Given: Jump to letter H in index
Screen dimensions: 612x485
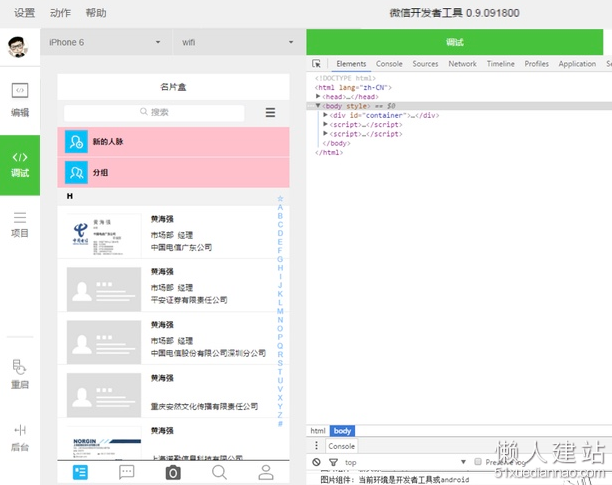Looking at the screenshot, I should click(x=280, y=268).
